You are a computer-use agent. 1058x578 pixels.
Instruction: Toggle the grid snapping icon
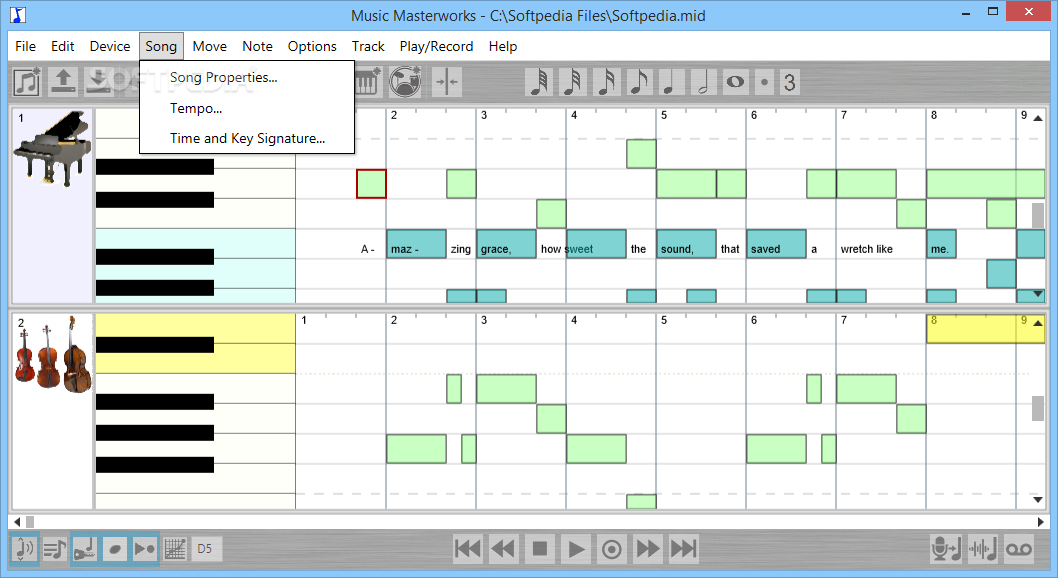(x=175, y=549)
